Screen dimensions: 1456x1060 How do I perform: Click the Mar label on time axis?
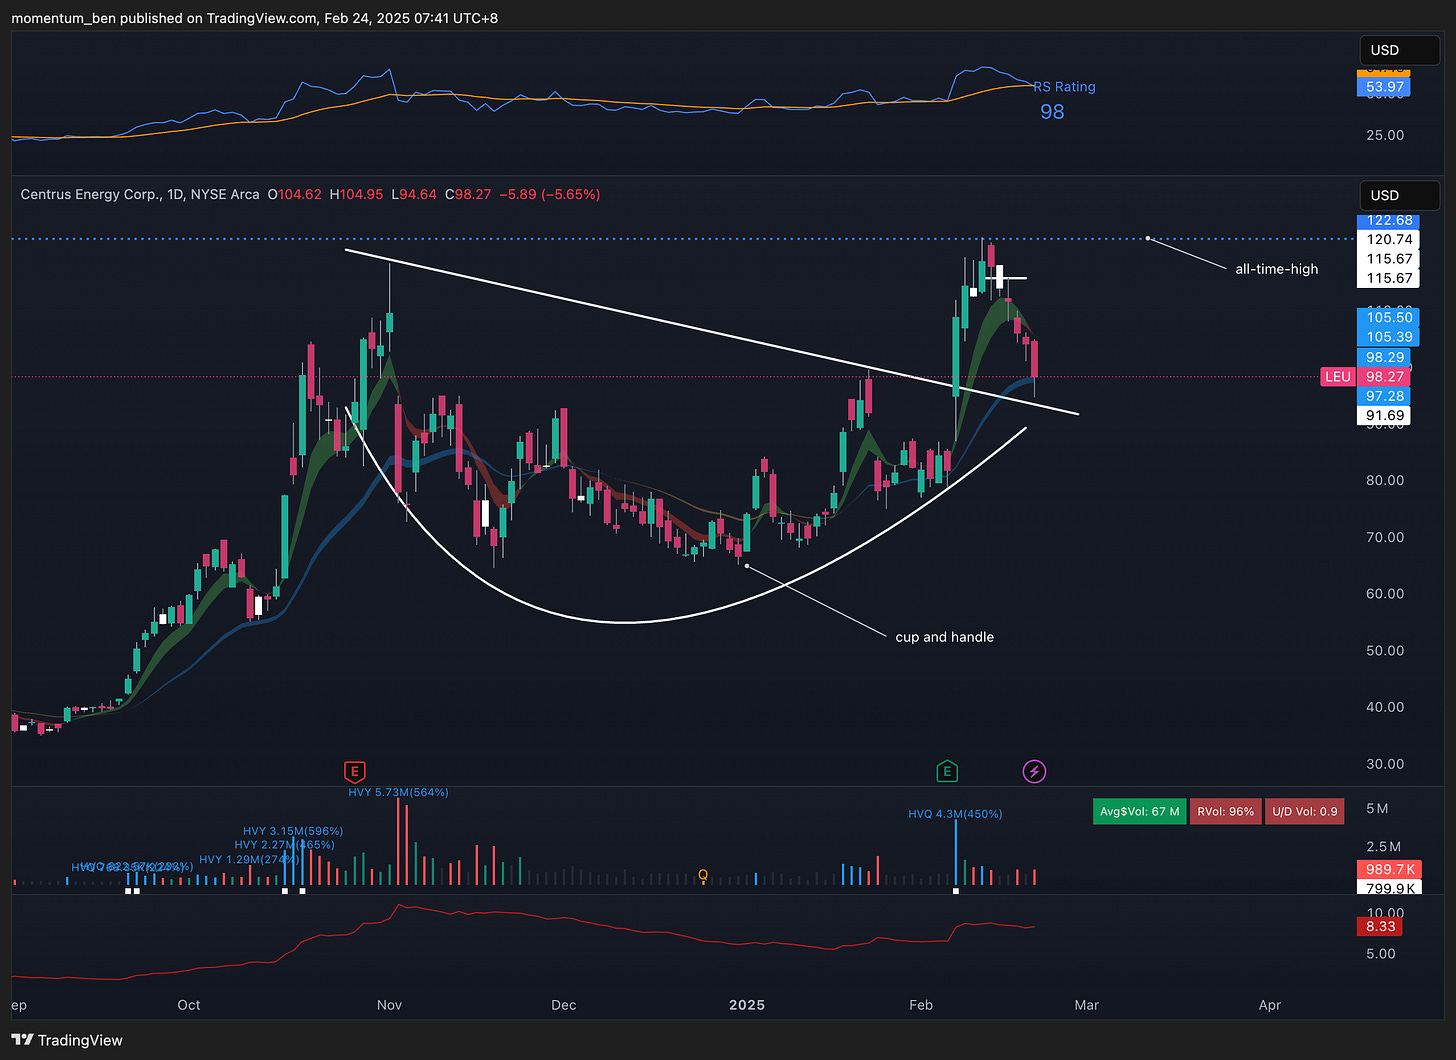(x=1086, y=1005)
